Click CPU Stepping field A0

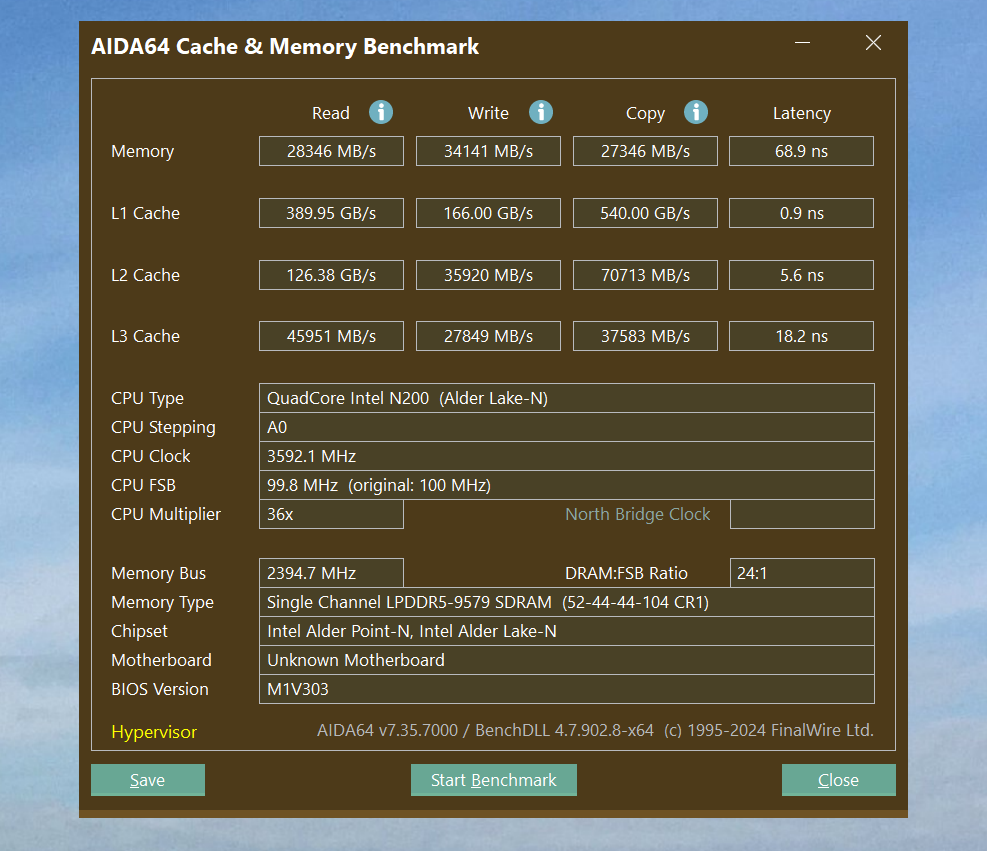tap(567, 427)
